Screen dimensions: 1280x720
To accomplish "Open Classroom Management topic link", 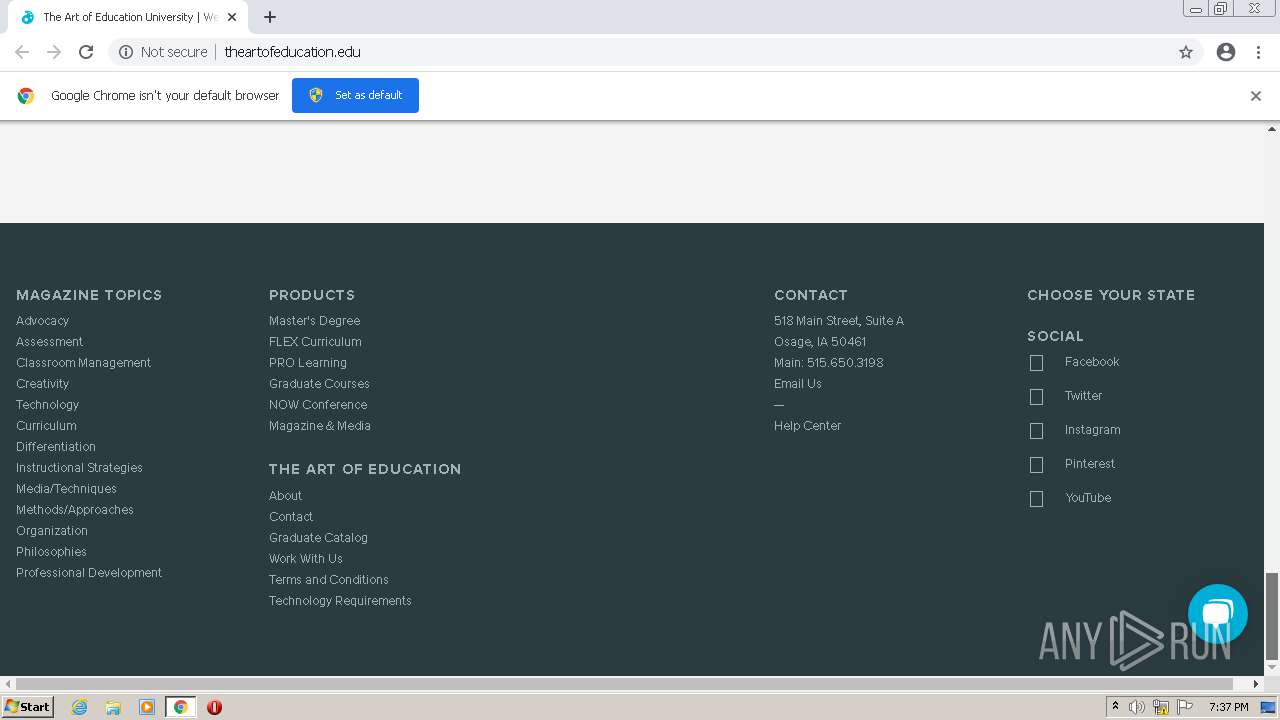I will 83,363.
